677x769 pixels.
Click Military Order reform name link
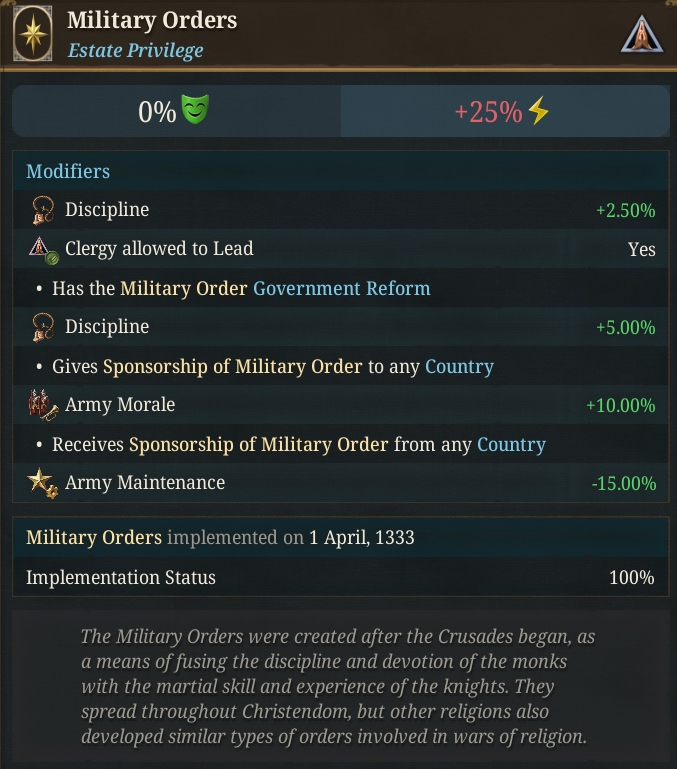point(183,288)
